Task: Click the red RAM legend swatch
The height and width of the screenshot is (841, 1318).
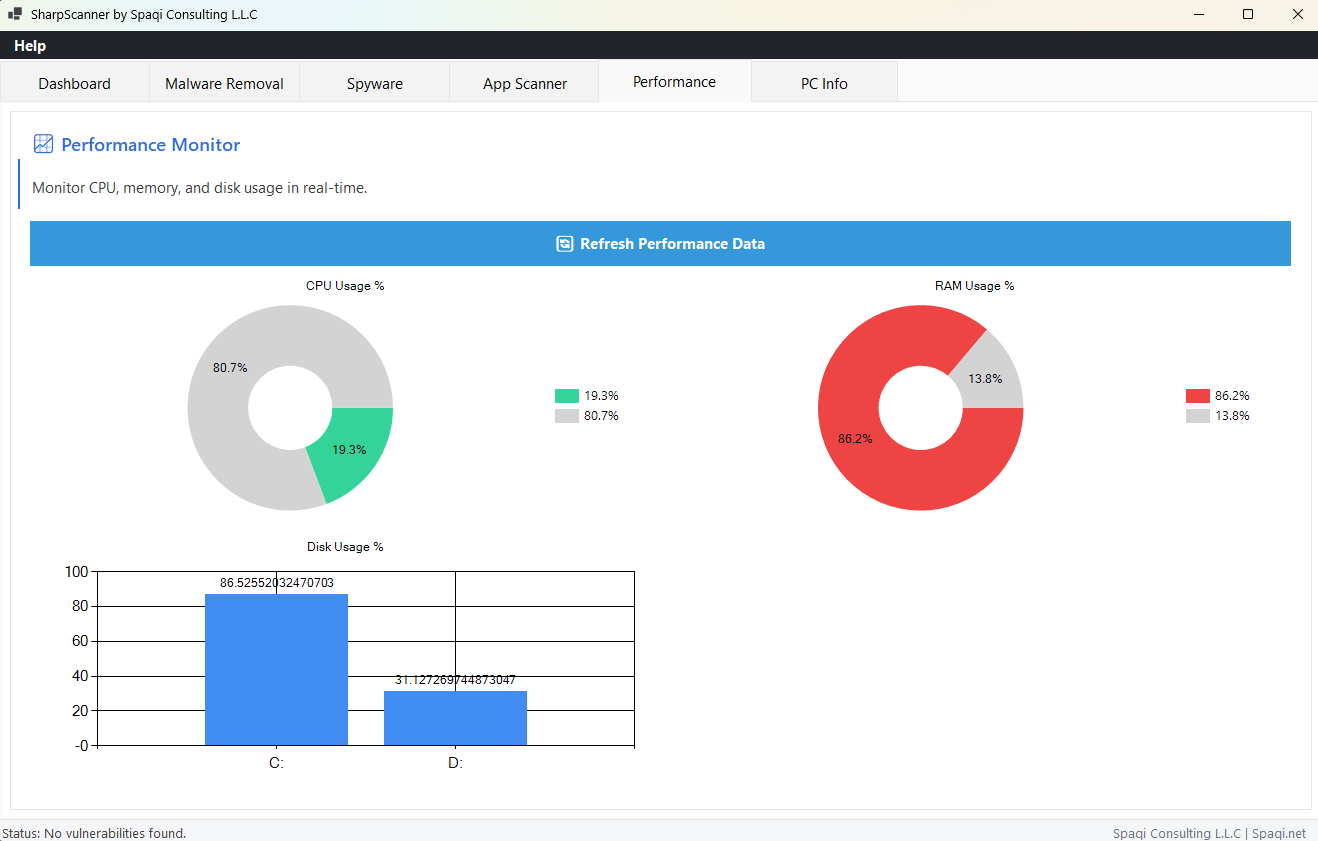Action: 1198,396
